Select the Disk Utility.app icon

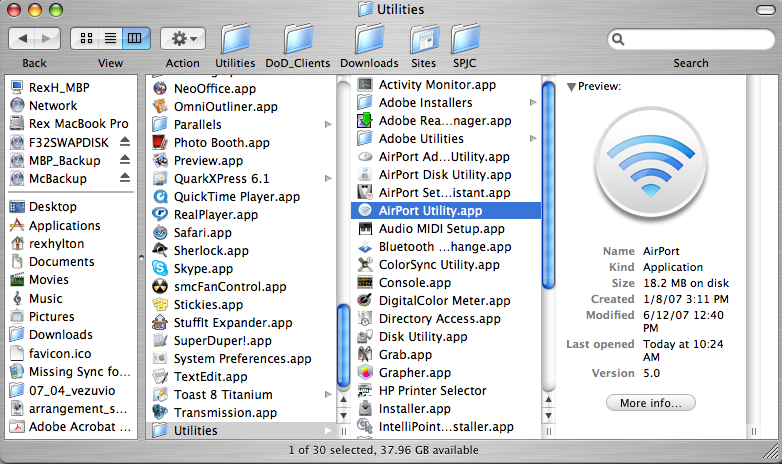(365, 336)
